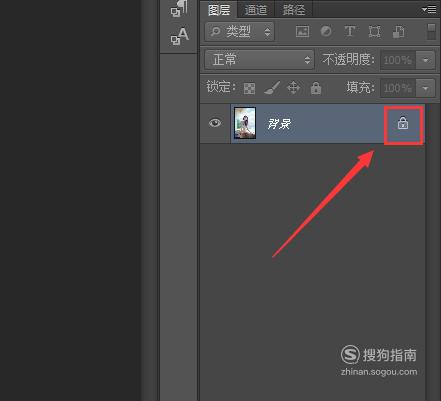
Task: Open the Character Styles panel icon
Action: pos(179,36)
